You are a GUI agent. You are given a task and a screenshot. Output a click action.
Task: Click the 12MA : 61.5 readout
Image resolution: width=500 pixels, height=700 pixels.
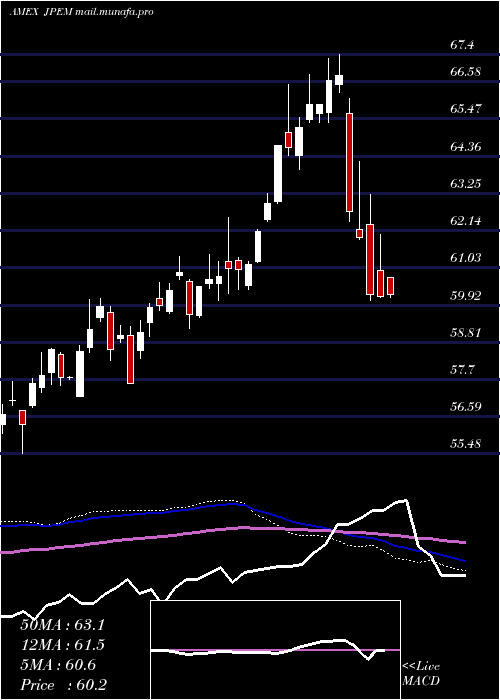(x=62, y=645)
